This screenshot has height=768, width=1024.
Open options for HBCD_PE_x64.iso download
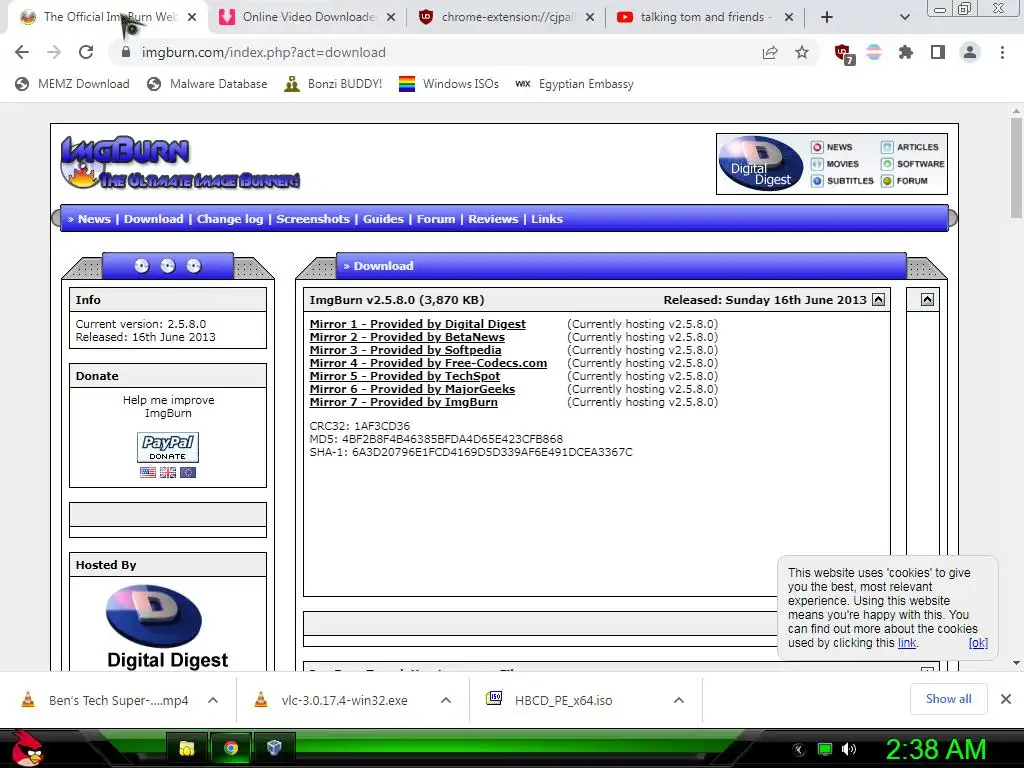(679, 700)
